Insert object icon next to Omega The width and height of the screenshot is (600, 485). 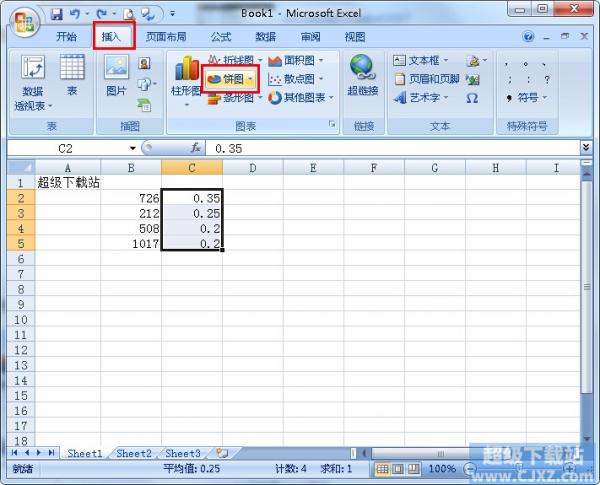(x=473, y=80)
